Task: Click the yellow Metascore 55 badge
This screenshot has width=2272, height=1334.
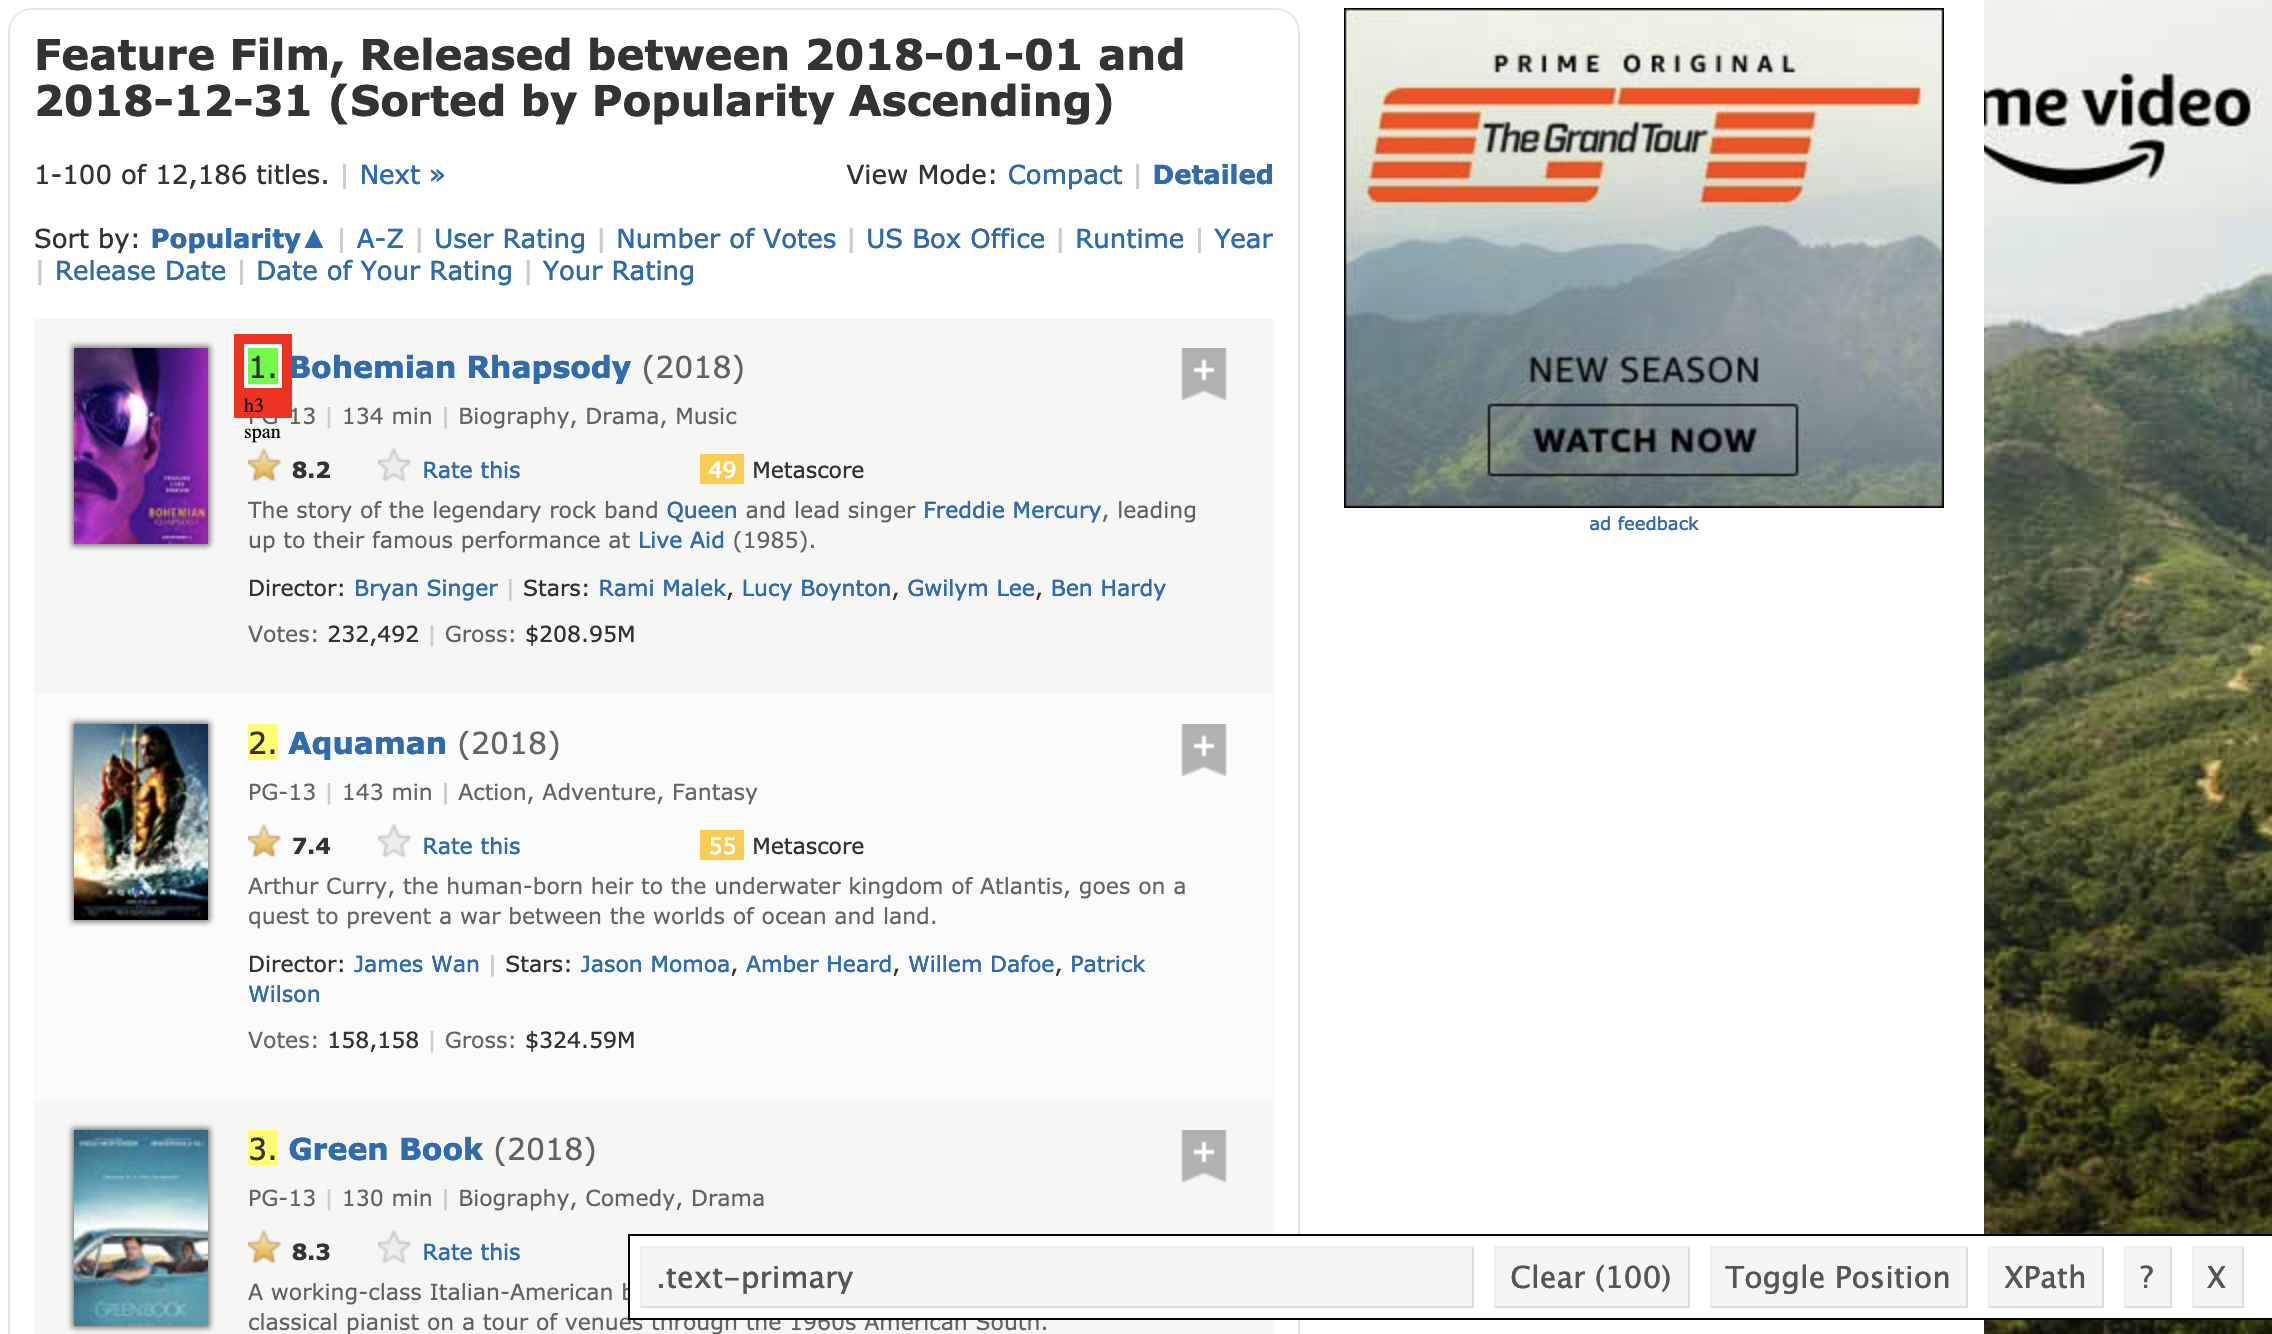Action: point(721,845)
